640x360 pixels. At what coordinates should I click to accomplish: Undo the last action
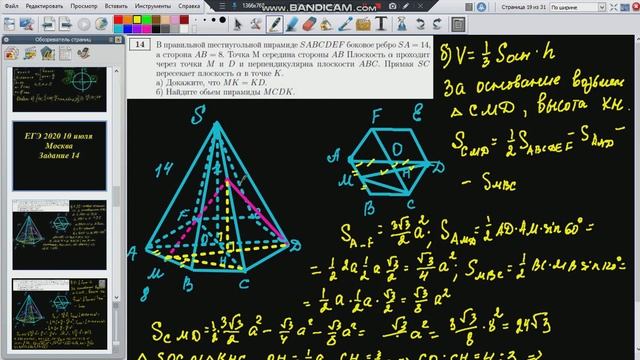420,24
